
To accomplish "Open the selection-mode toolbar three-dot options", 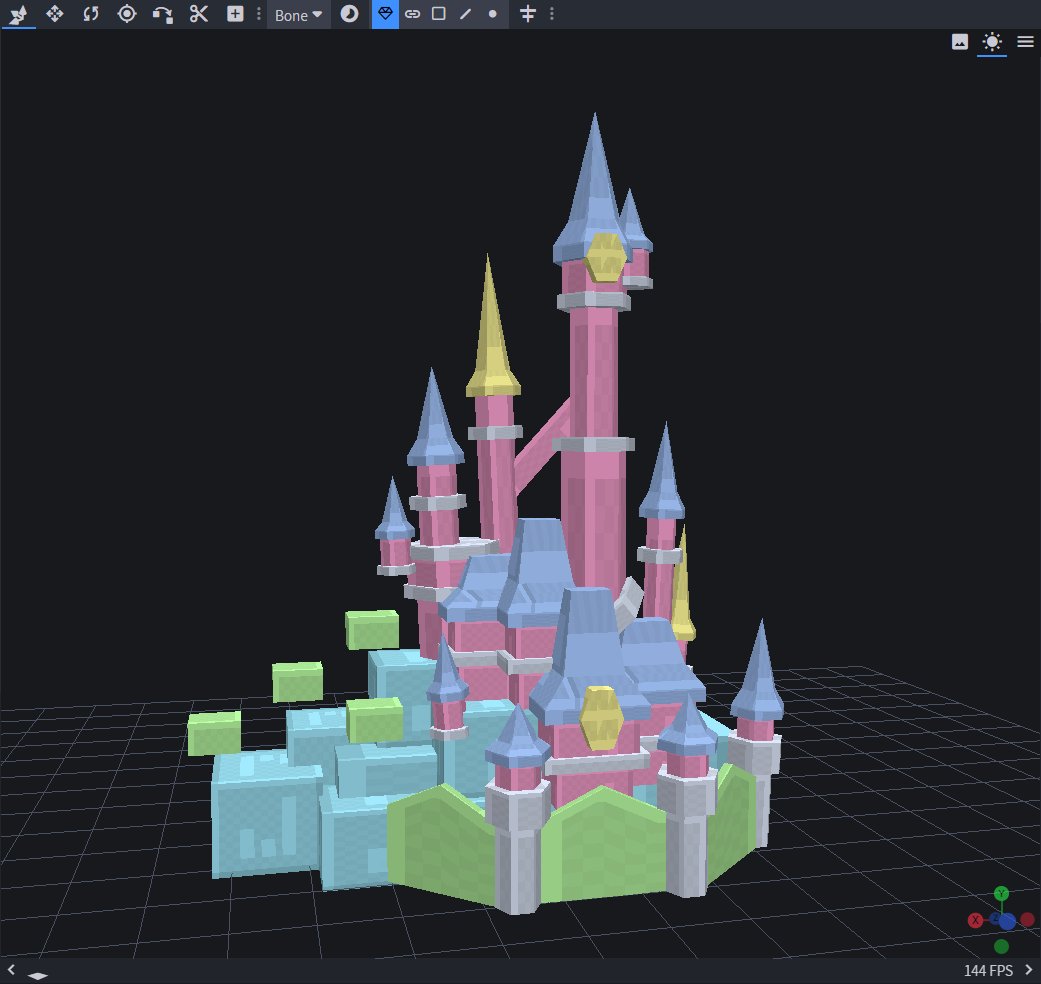I will coord(552,14).
